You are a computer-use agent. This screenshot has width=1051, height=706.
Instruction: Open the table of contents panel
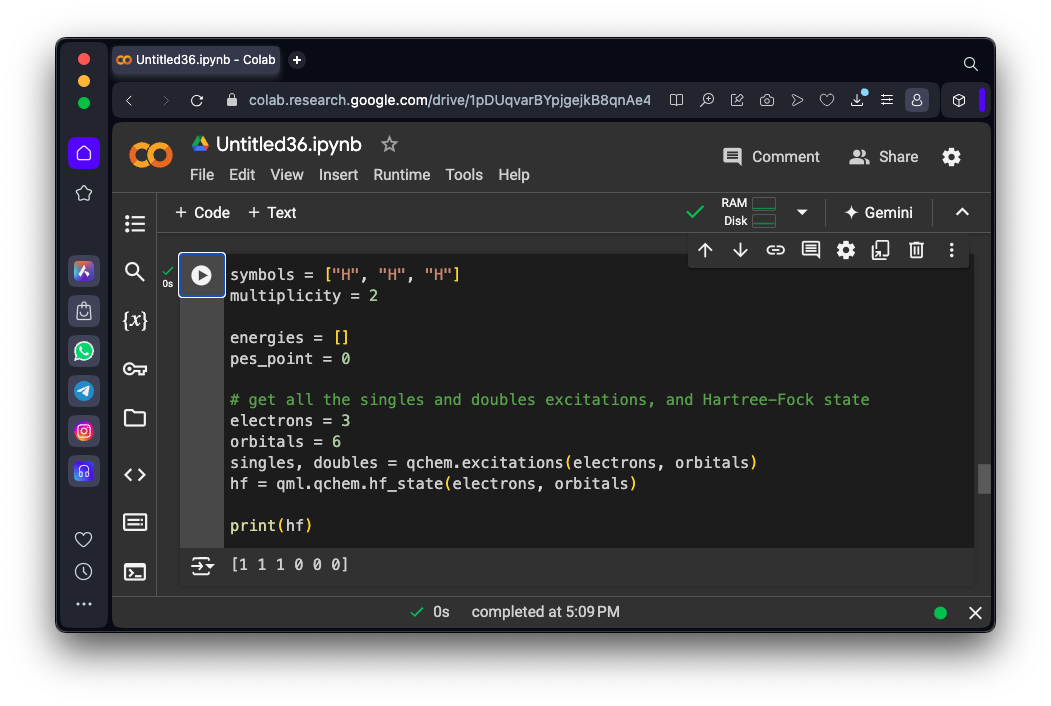pos(135,223)
